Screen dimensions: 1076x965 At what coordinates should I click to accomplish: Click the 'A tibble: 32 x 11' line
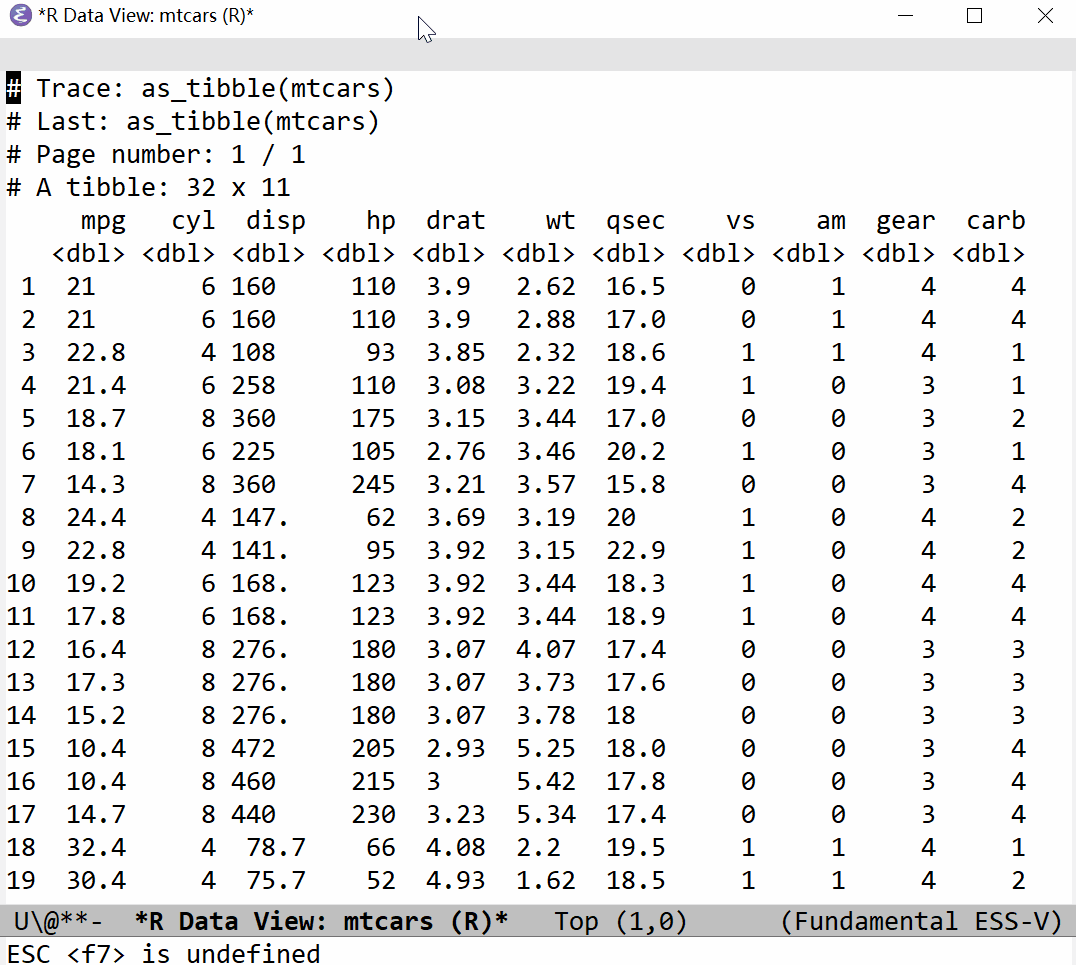(162, 188)
